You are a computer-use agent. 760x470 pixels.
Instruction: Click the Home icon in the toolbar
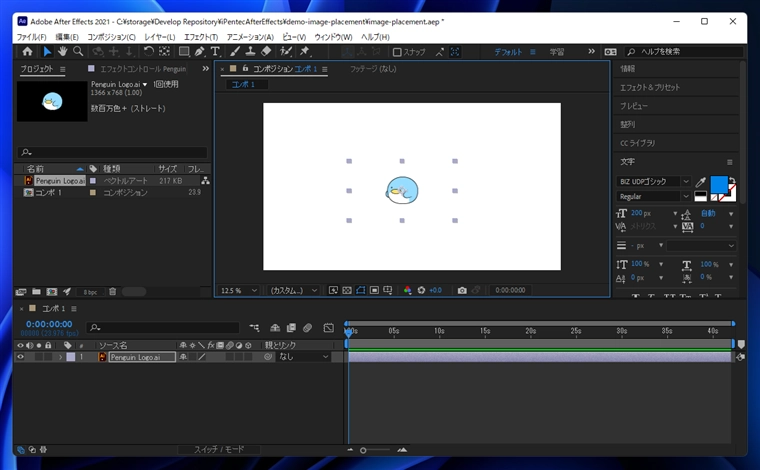28,51
